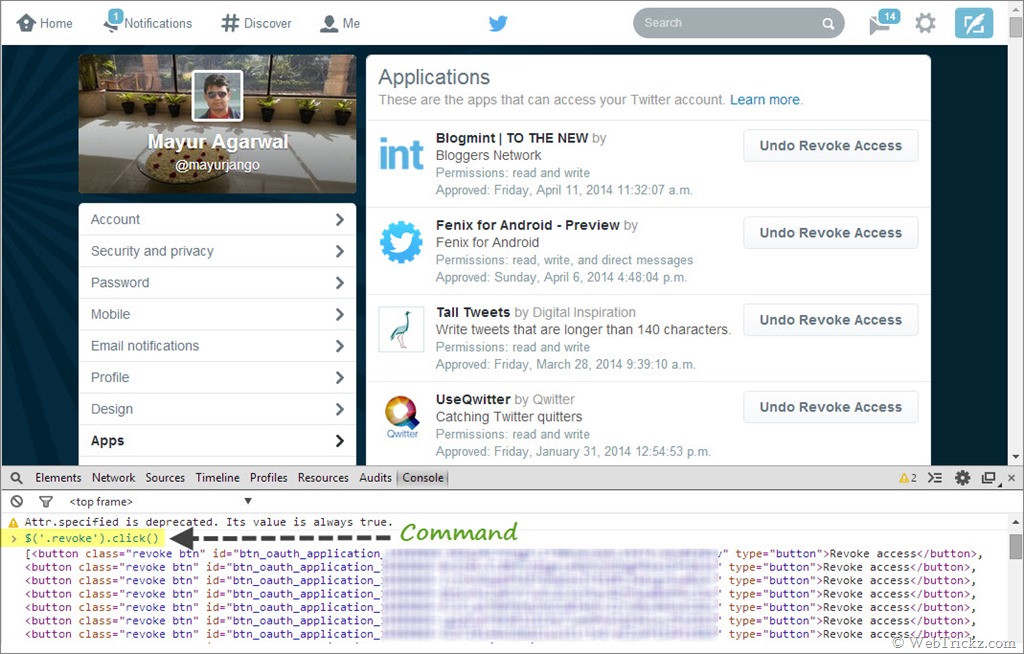The image size is (1024, 654).
Task: Click the UseQwitter app title
Action: point(473,399)
